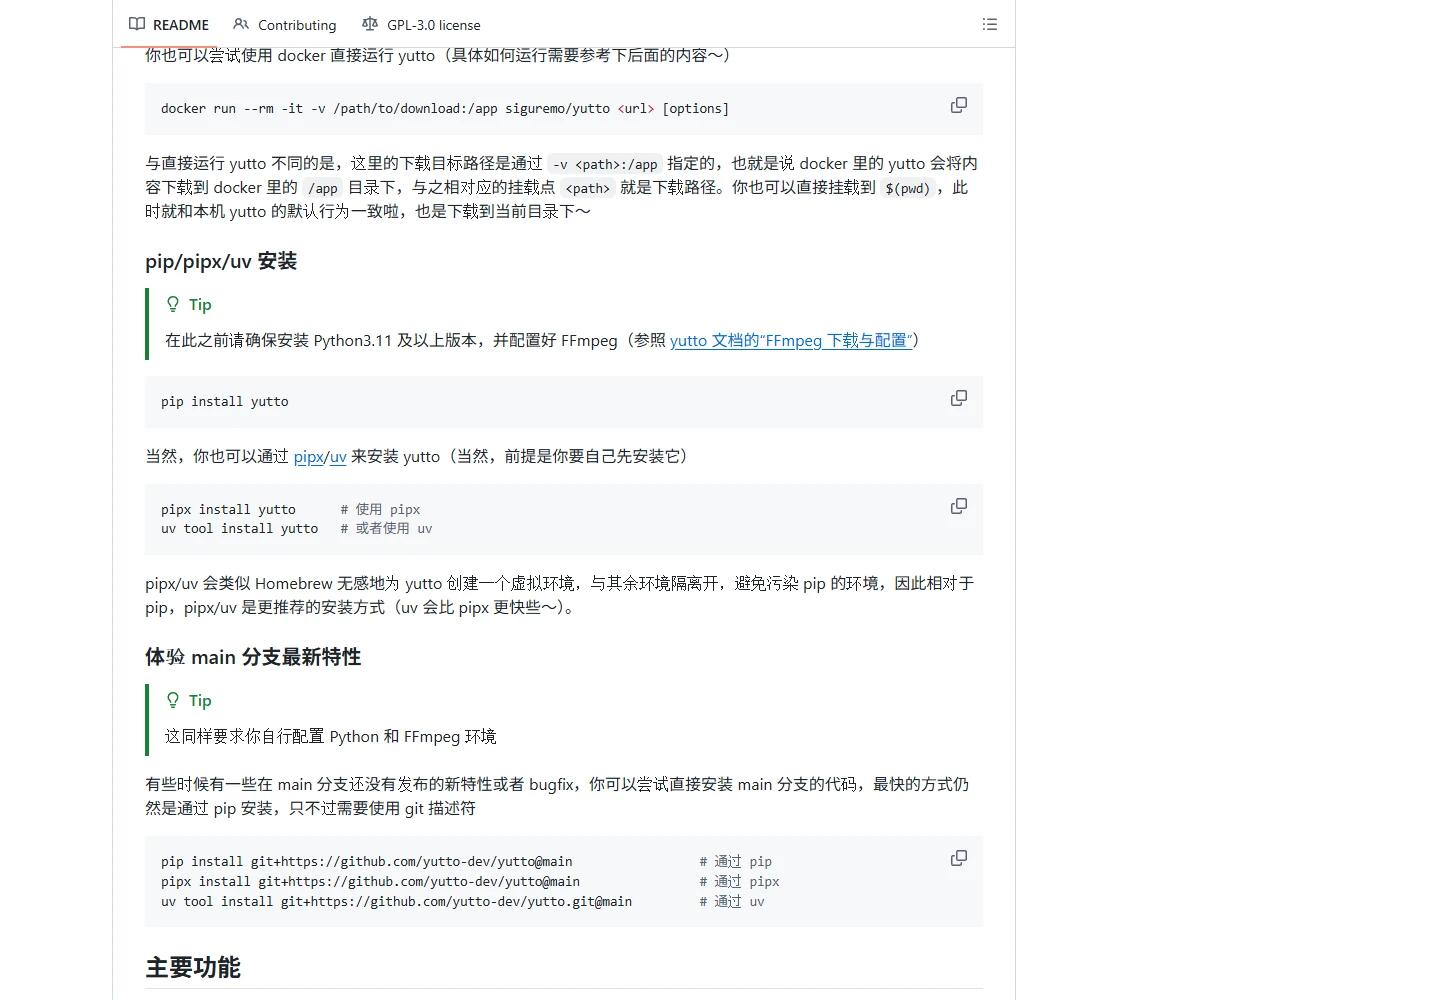Follow the pipx link
The height and width of the screenshot is (1000, 1440).
click(308, 456)
